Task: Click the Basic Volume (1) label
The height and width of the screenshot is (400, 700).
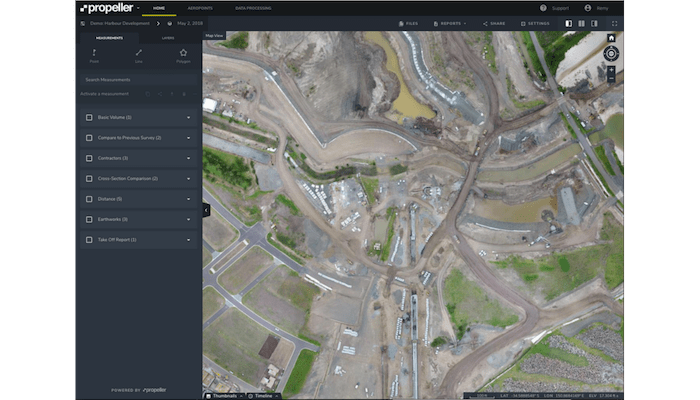Action: (x=114, y=117)
